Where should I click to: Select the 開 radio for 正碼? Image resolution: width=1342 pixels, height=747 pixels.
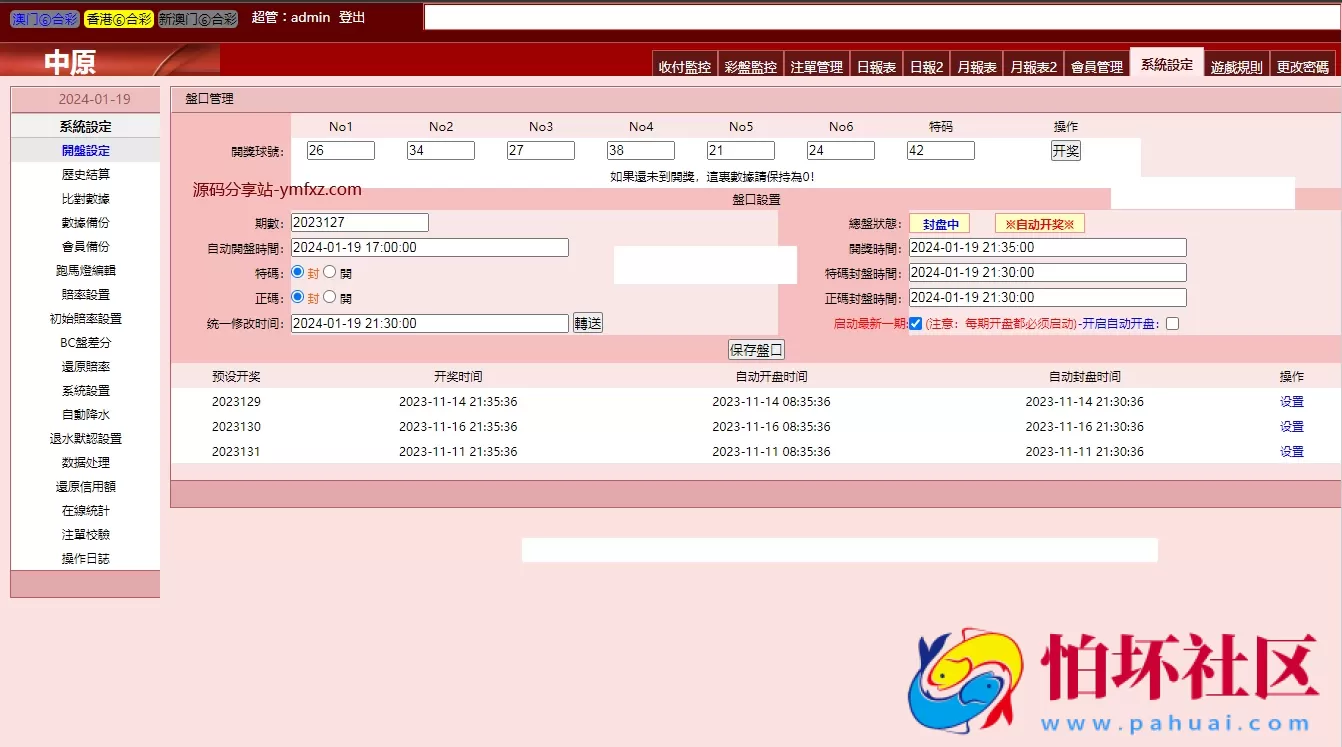tap(330, 297)
